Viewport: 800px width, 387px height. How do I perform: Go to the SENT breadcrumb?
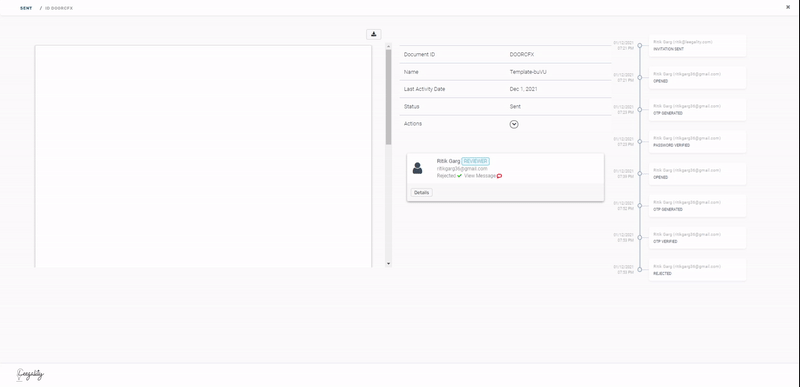point(26,8)
